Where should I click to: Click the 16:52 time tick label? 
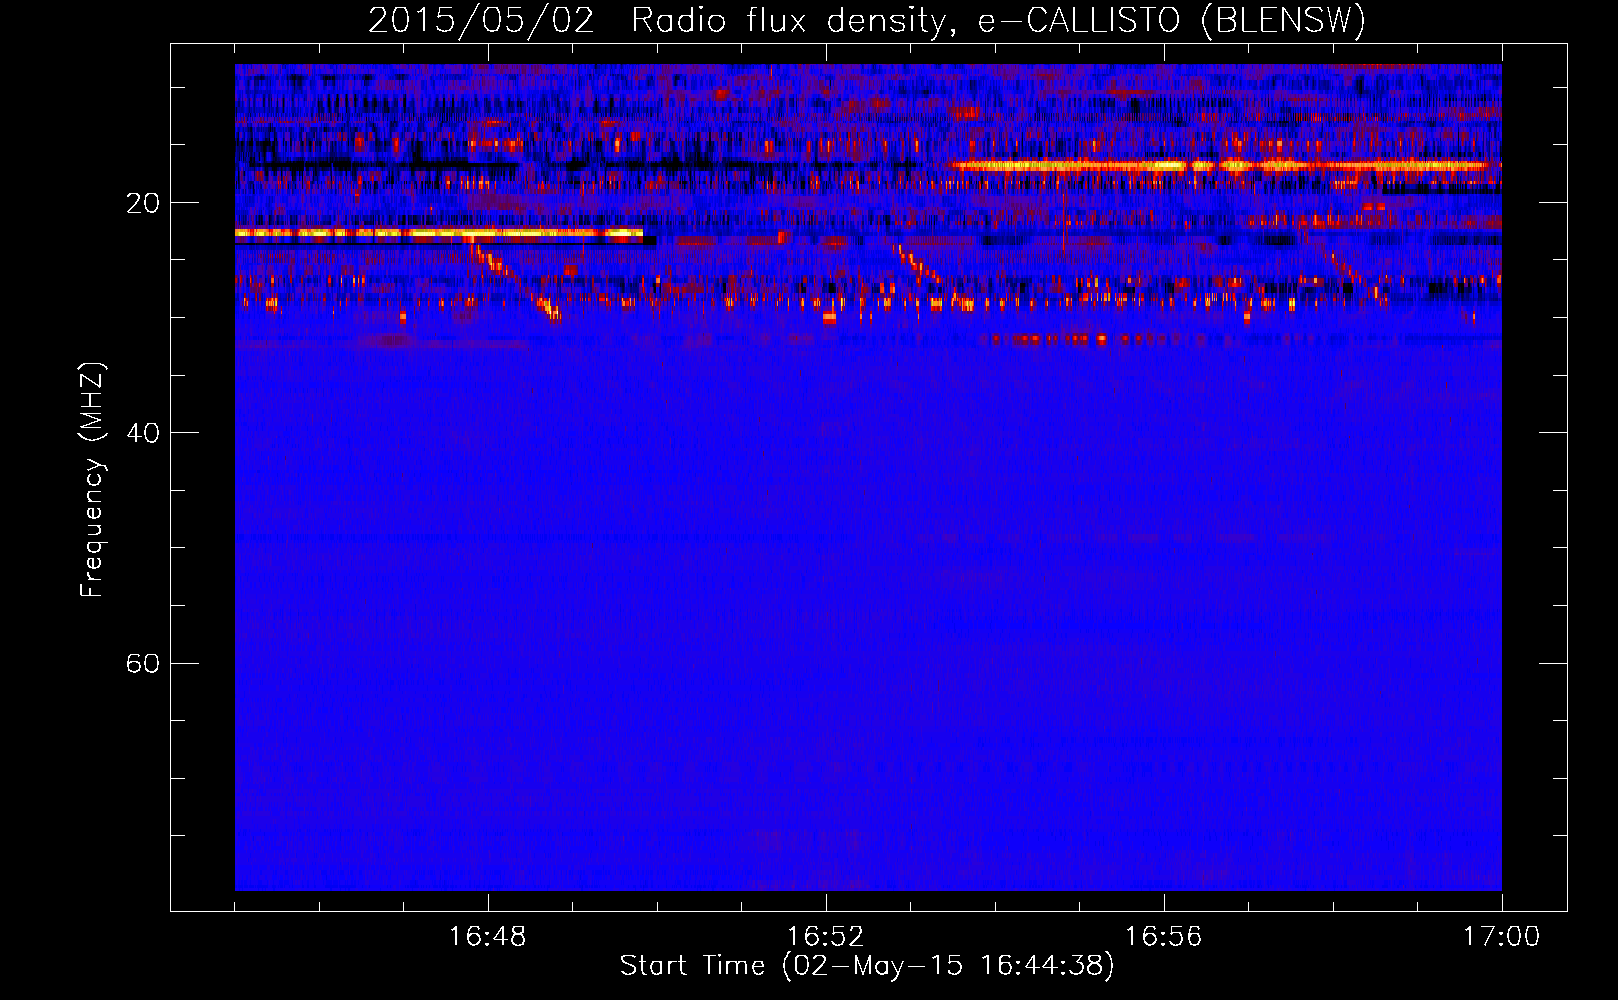(x=826, y=937)
